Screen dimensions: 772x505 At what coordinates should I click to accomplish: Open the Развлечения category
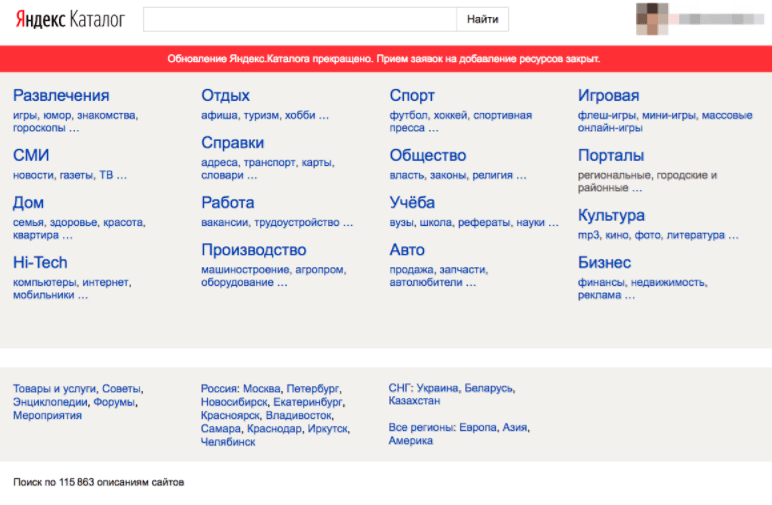pos(61,95)
